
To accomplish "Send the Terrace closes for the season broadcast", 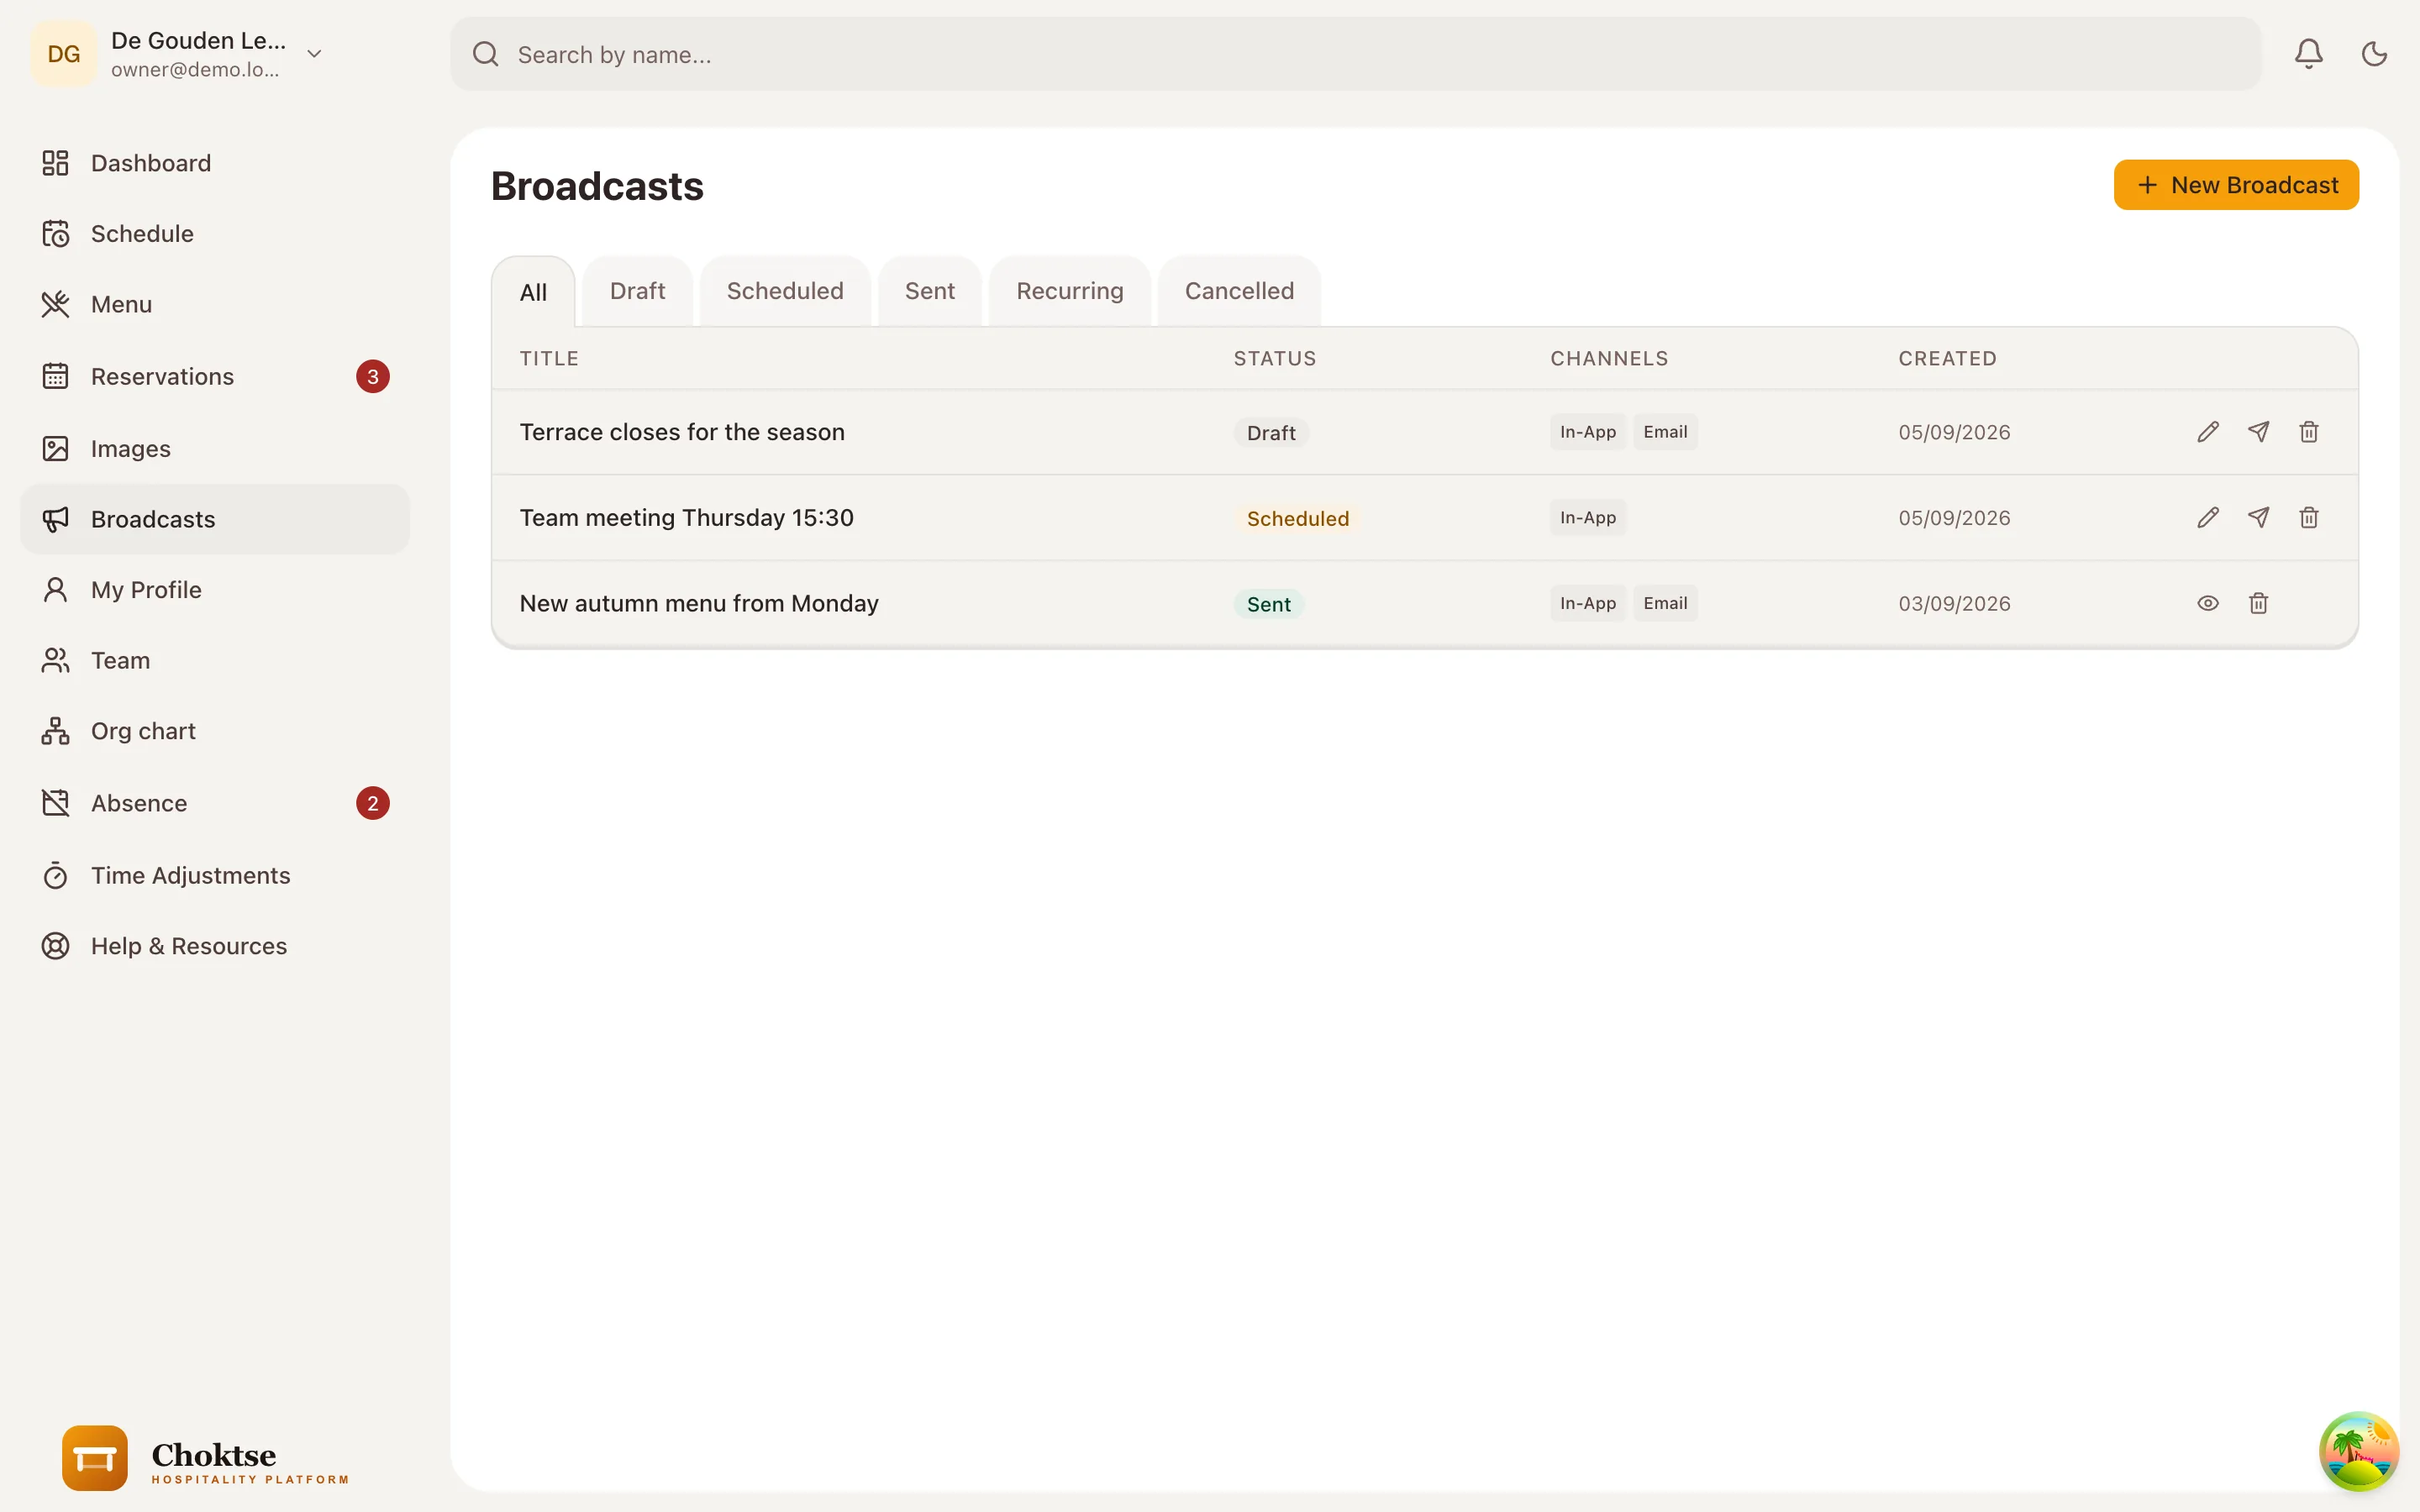I will (2258, 432).
